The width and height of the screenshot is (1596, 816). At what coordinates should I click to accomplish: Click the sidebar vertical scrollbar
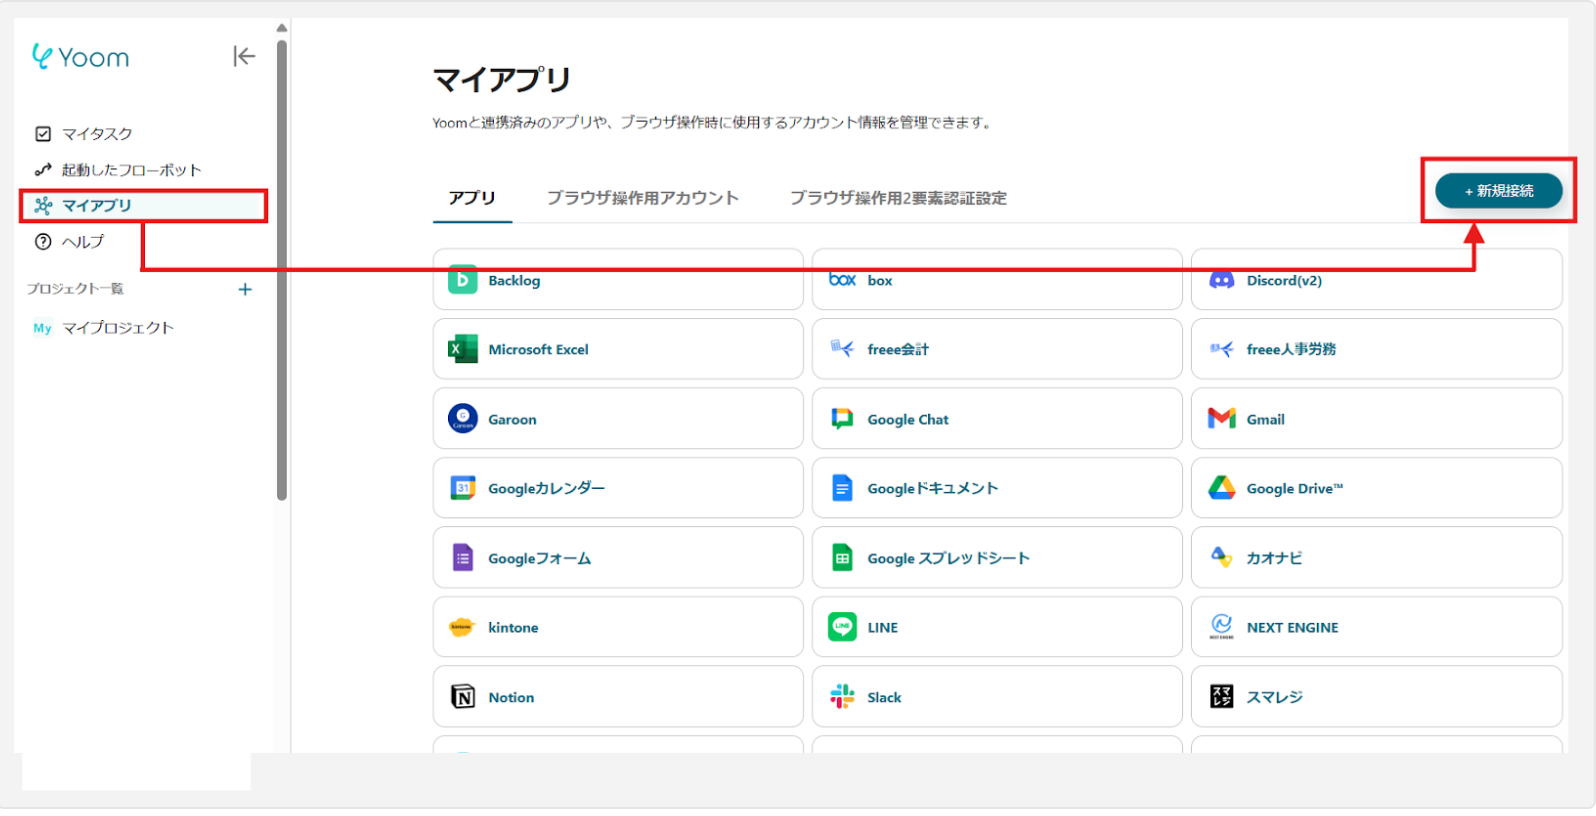[282, 270]
